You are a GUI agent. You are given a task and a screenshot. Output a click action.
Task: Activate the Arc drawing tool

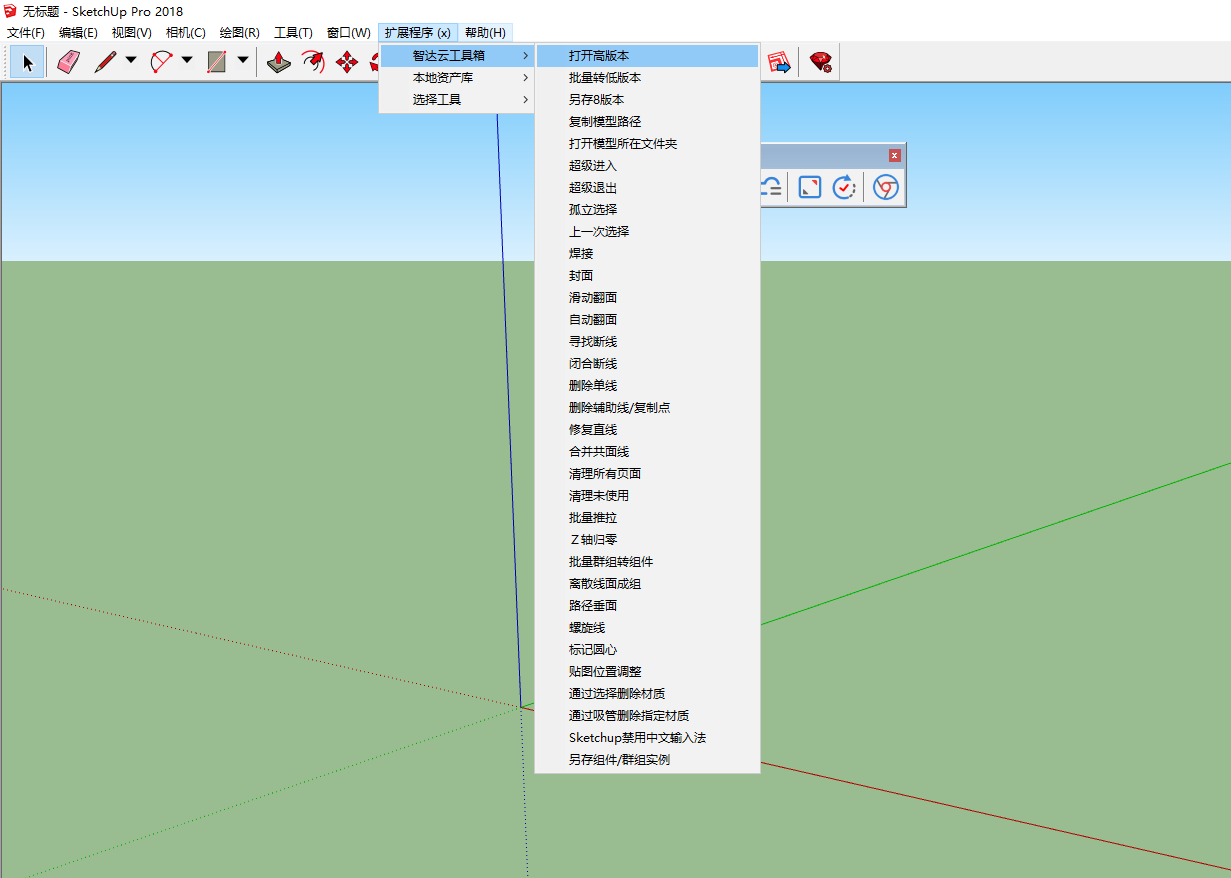tap(161, 63)
